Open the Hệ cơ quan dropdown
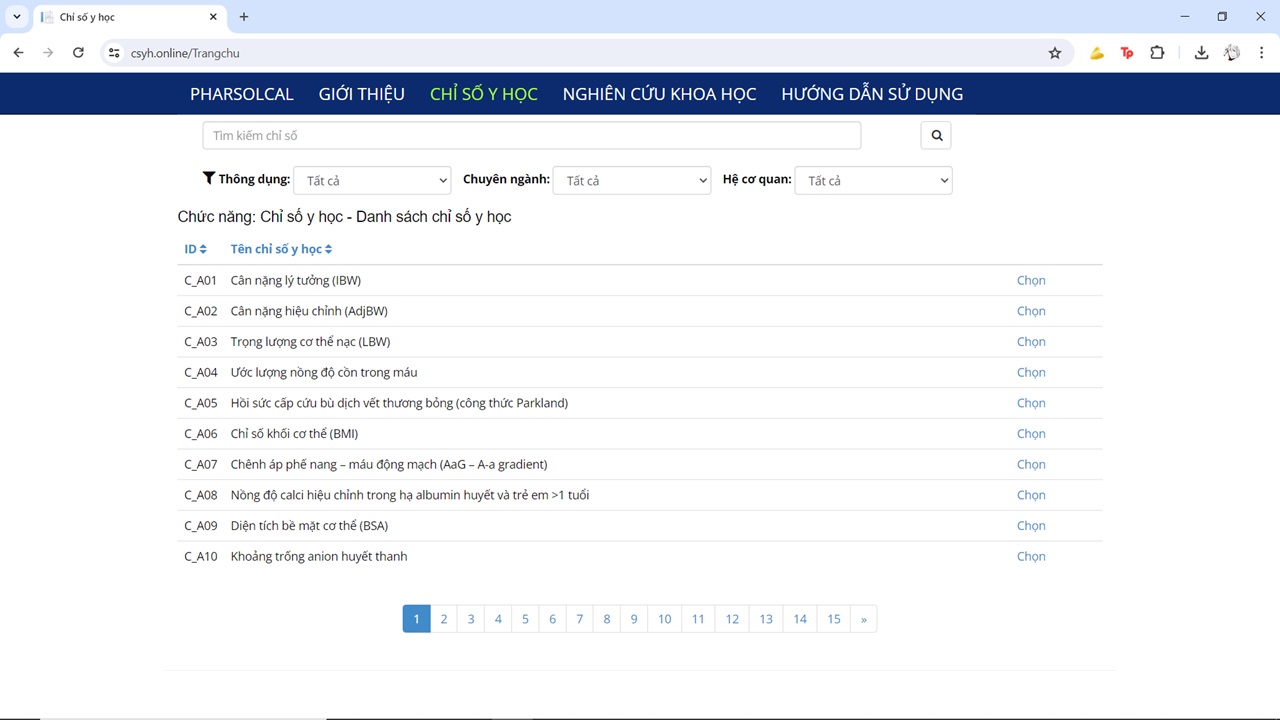This screenshot has height=720, width=1280. 873,180
